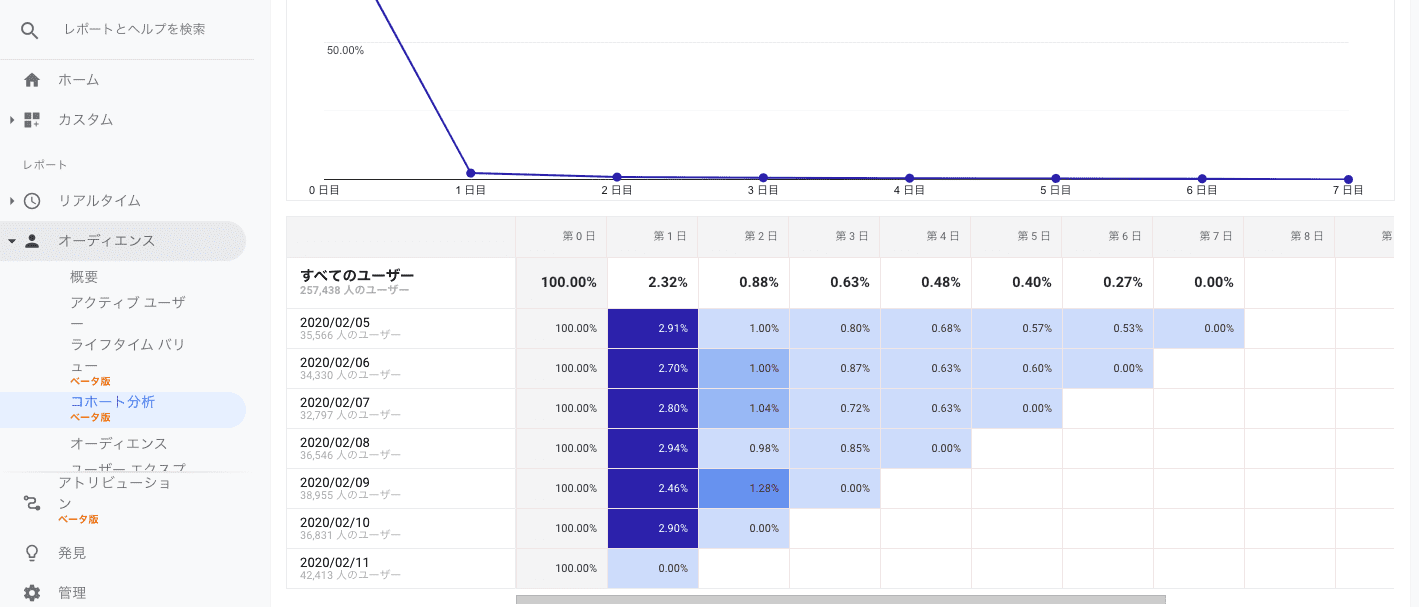Click the Home (ホーム) house icon
The width and height of the screenshot is (1419, 607).
click(x=32, y=80)
